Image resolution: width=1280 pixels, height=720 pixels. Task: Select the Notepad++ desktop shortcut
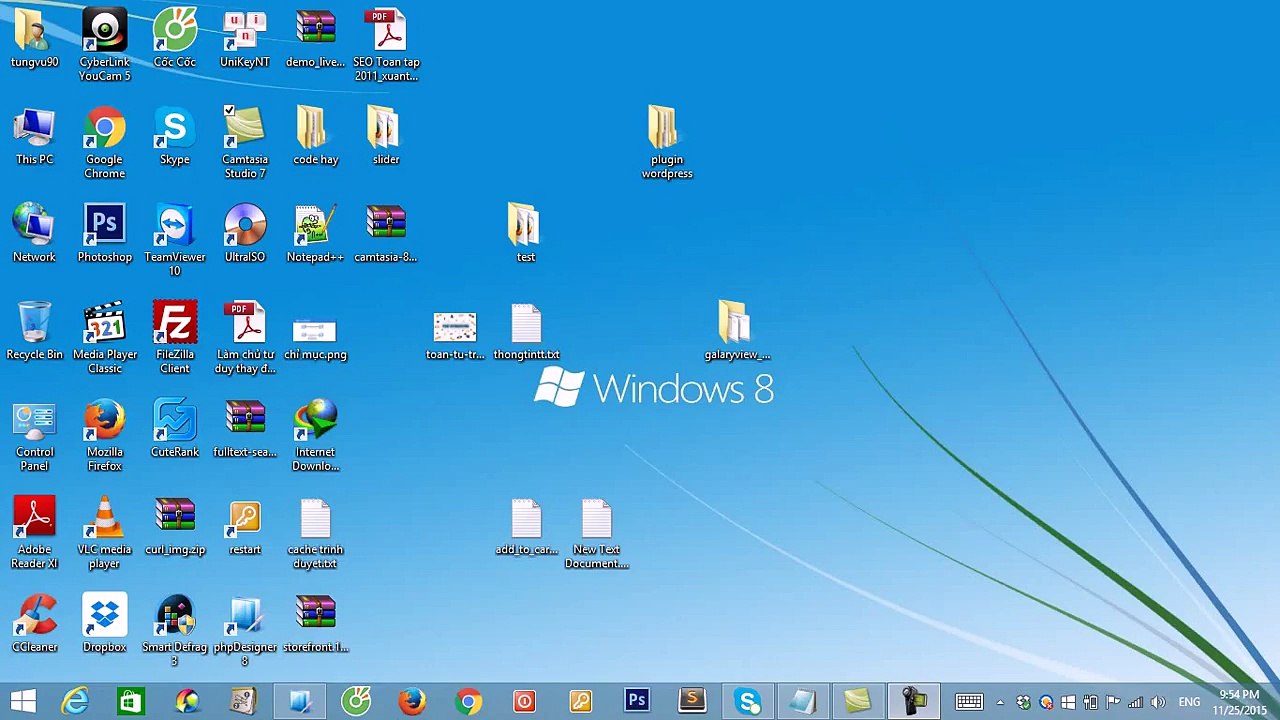(315, 234)
